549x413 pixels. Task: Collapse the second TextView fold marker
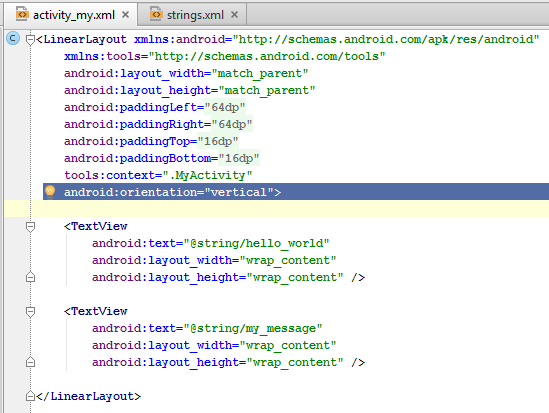tap(30, 312)
